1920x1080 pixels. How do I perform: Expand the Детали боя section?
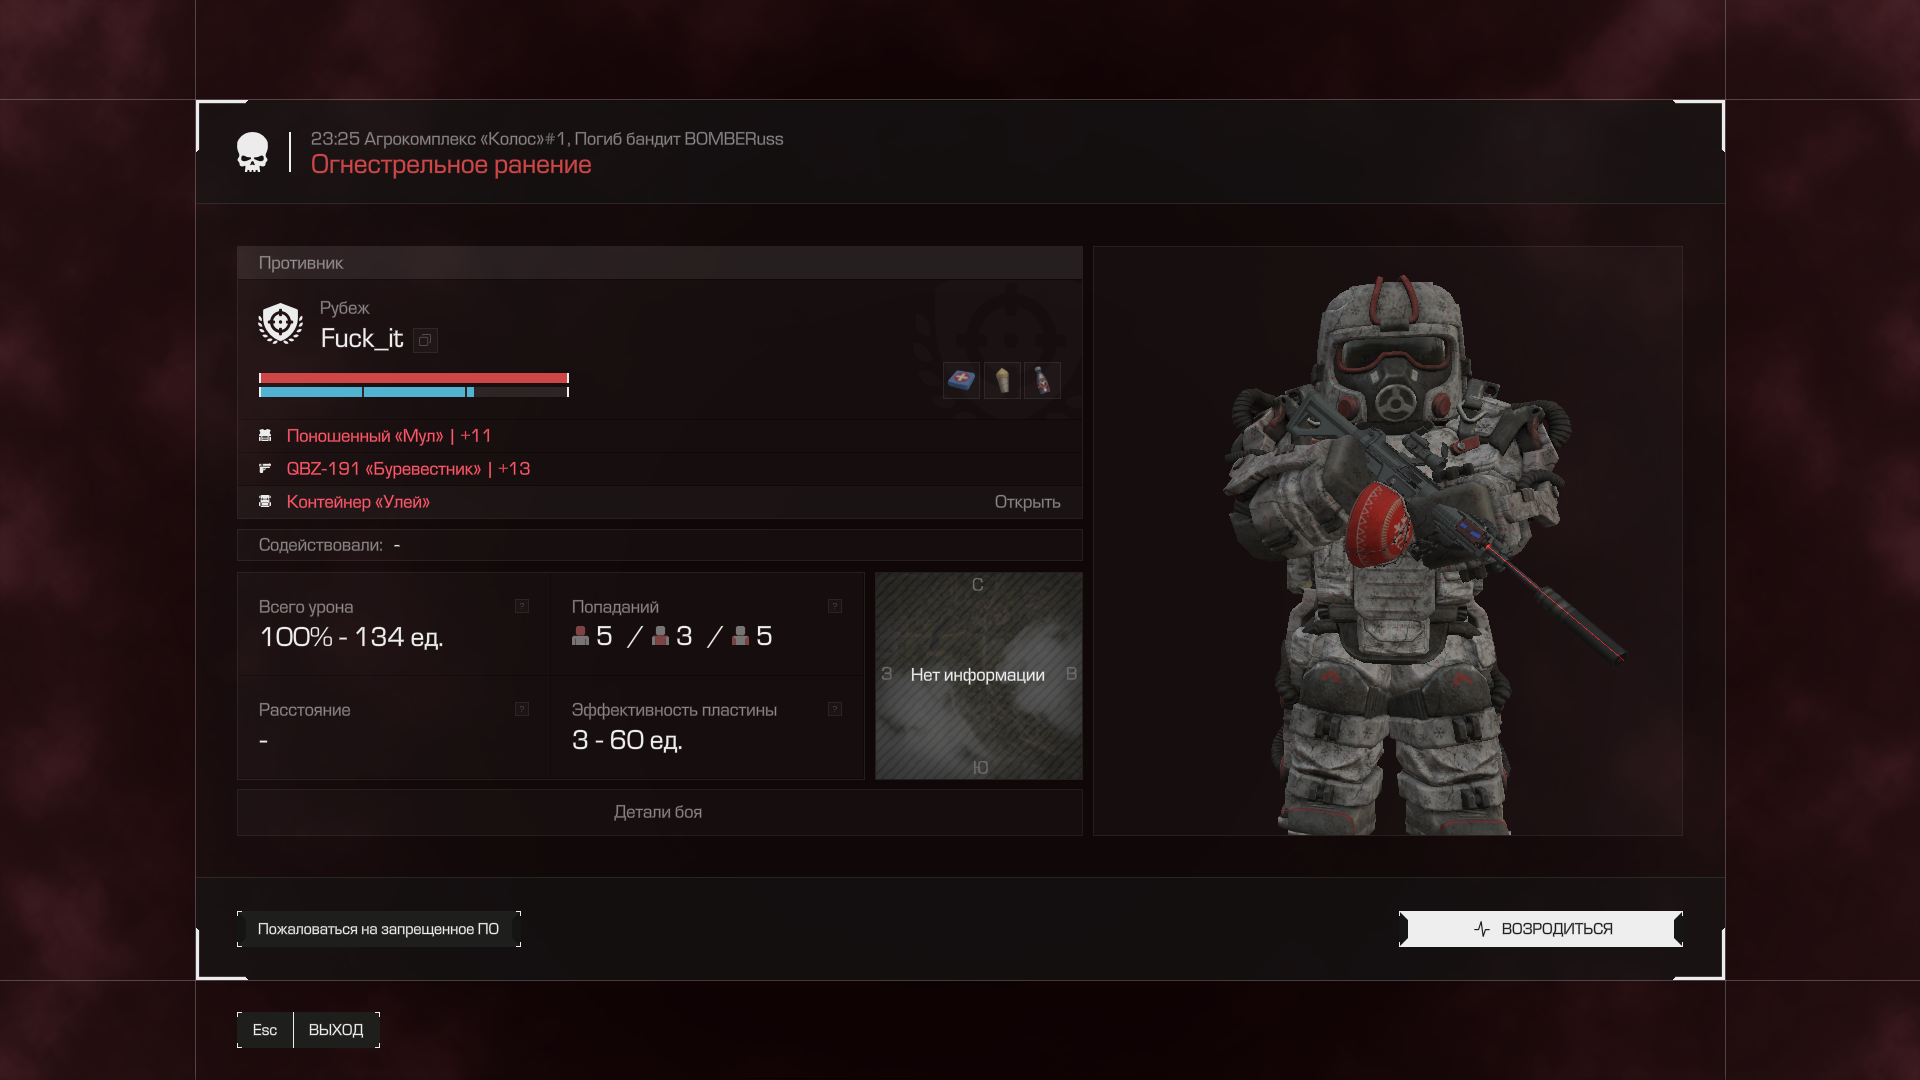[x=659, y=812]
